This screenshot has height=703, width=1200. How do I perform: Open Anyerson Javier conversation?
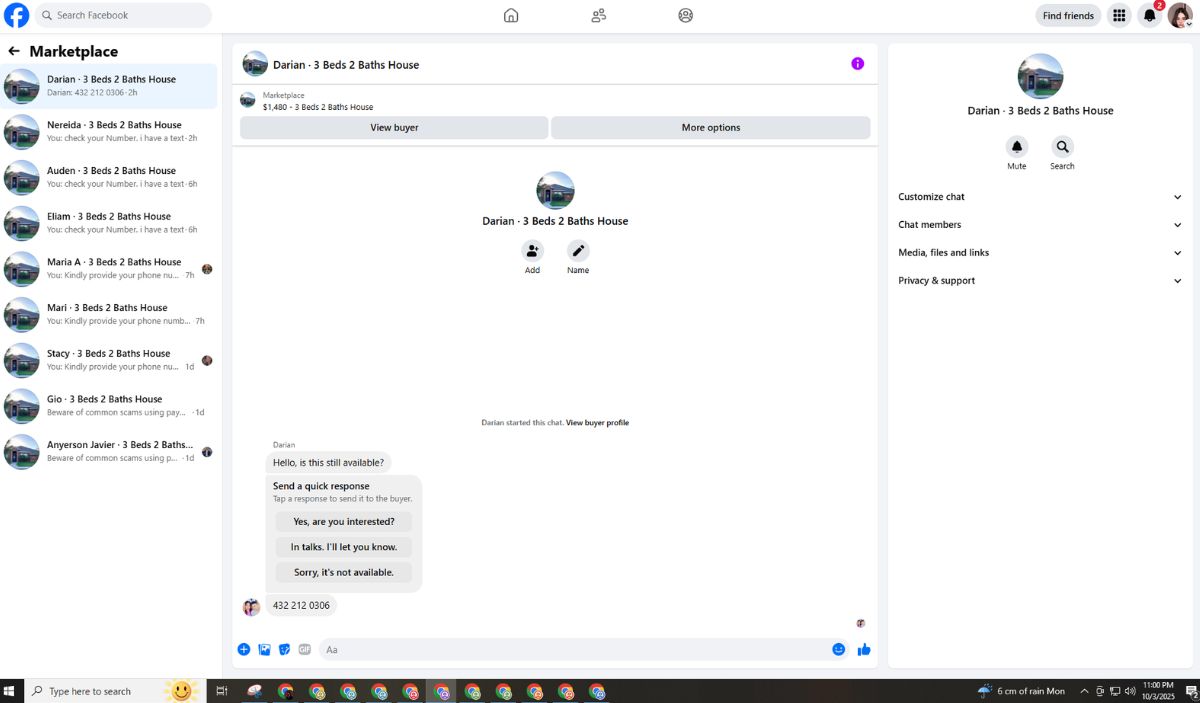[109, 451]
